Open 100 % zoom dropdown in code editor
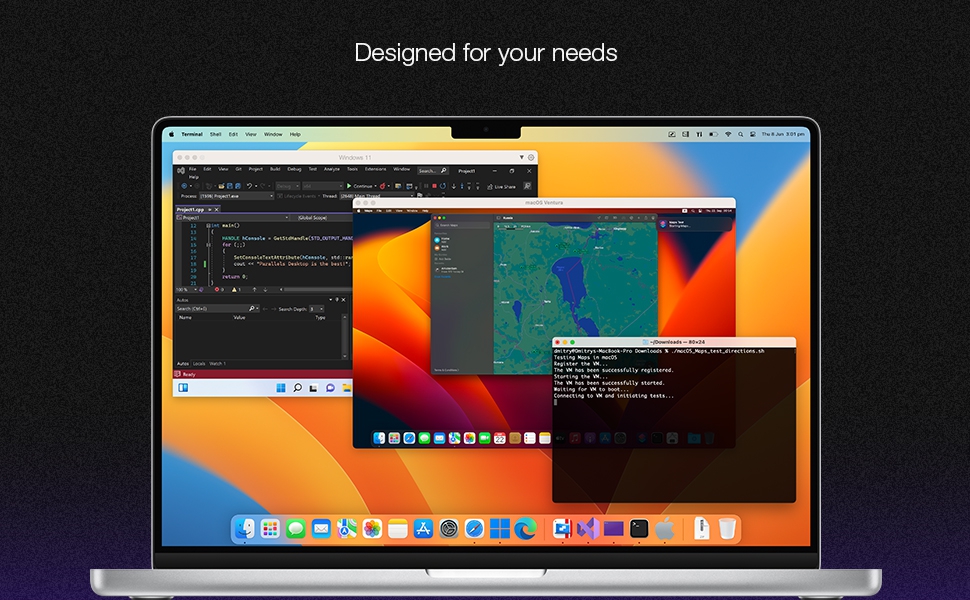Screen dimensions: 970x600 pyautogui.click(x=187, y=289)
